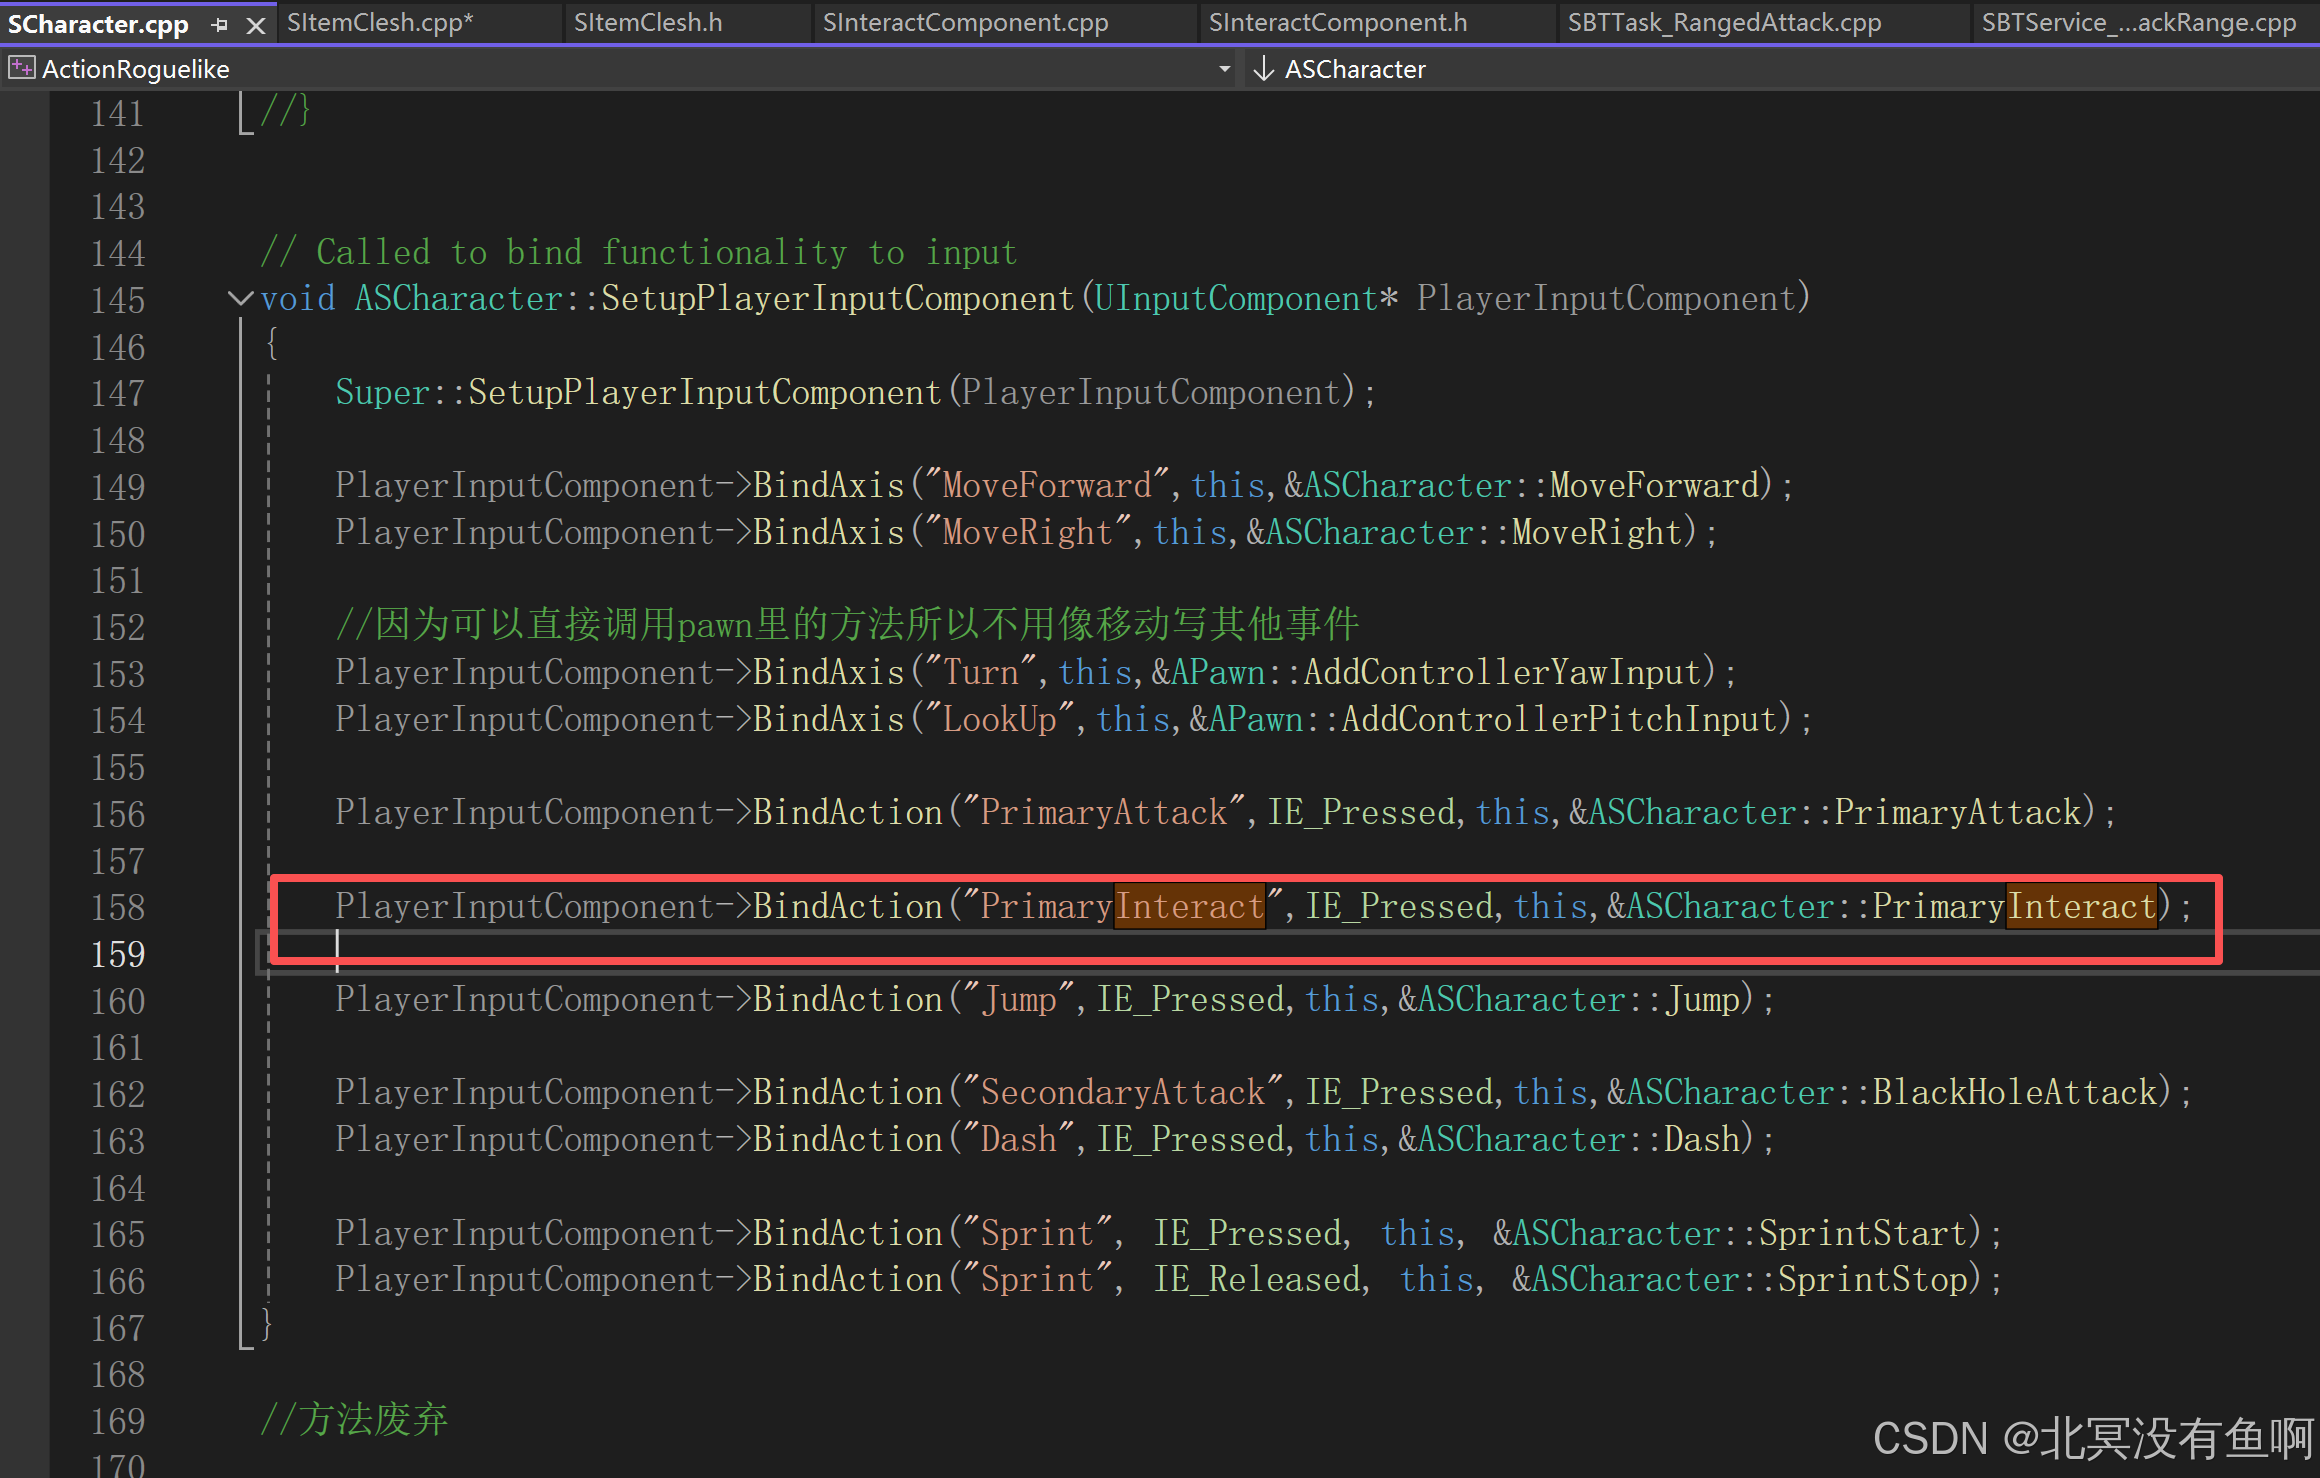Collapse the SetupPlayerInputComponent function block

[239, 298]
